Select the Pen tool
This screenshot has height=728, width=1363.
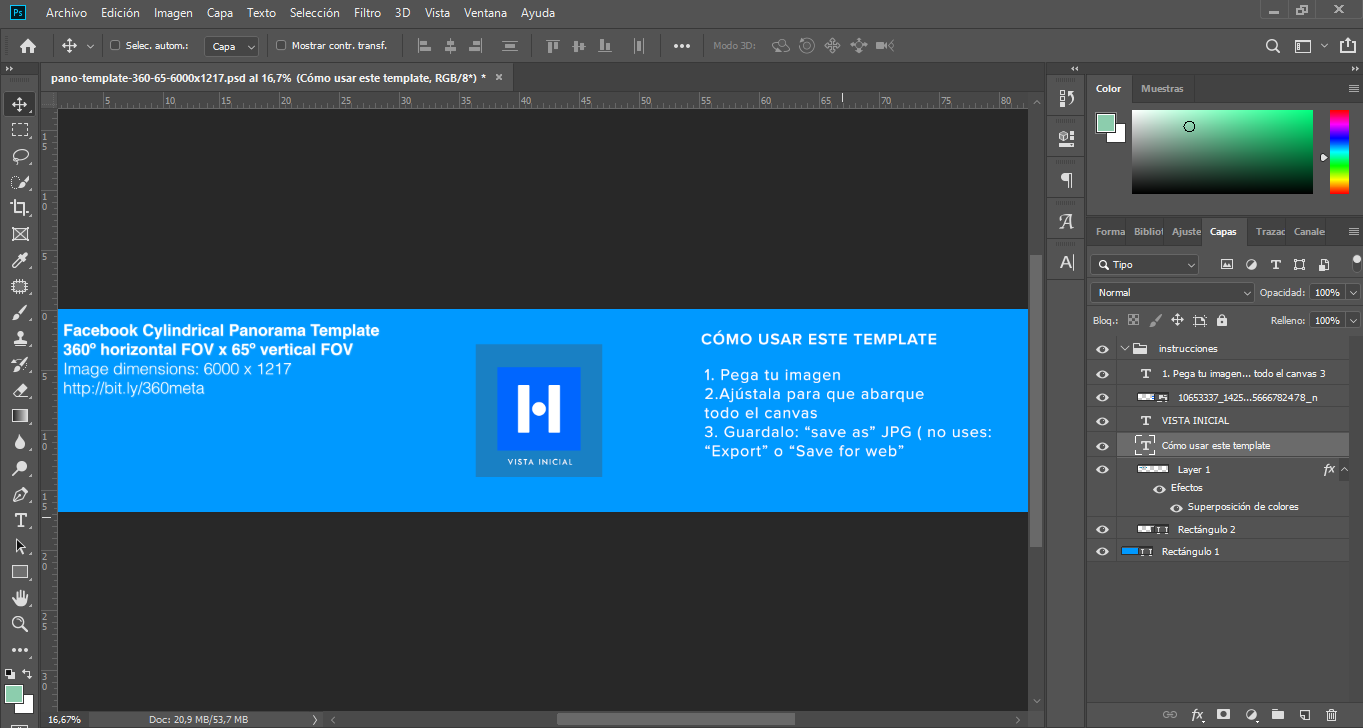(20, 494)
